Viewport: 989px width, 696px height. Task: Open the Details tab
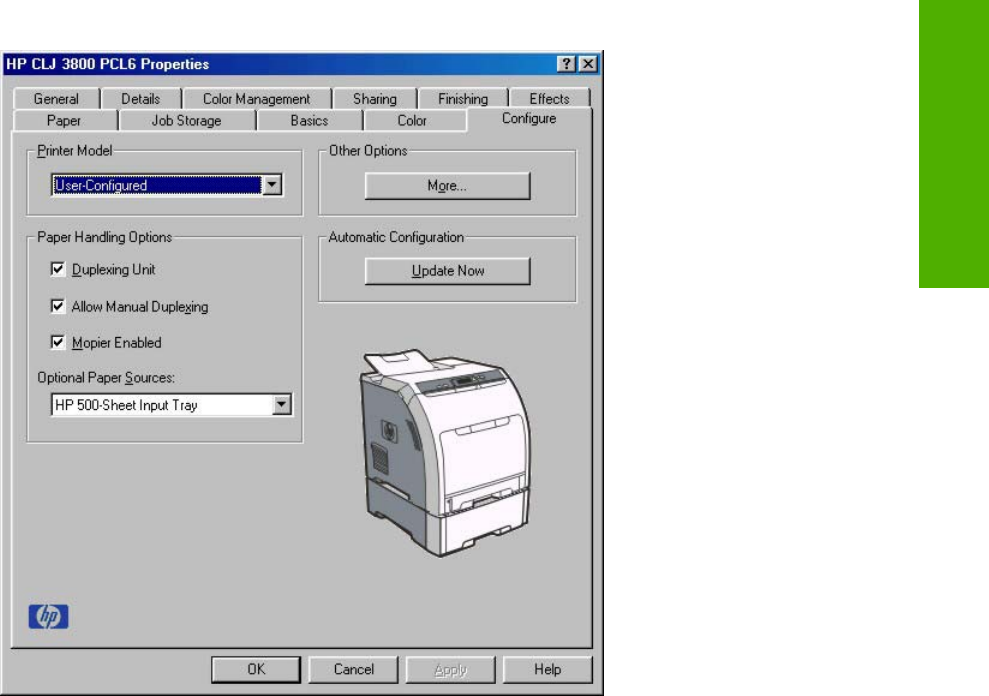pos(141,99)
